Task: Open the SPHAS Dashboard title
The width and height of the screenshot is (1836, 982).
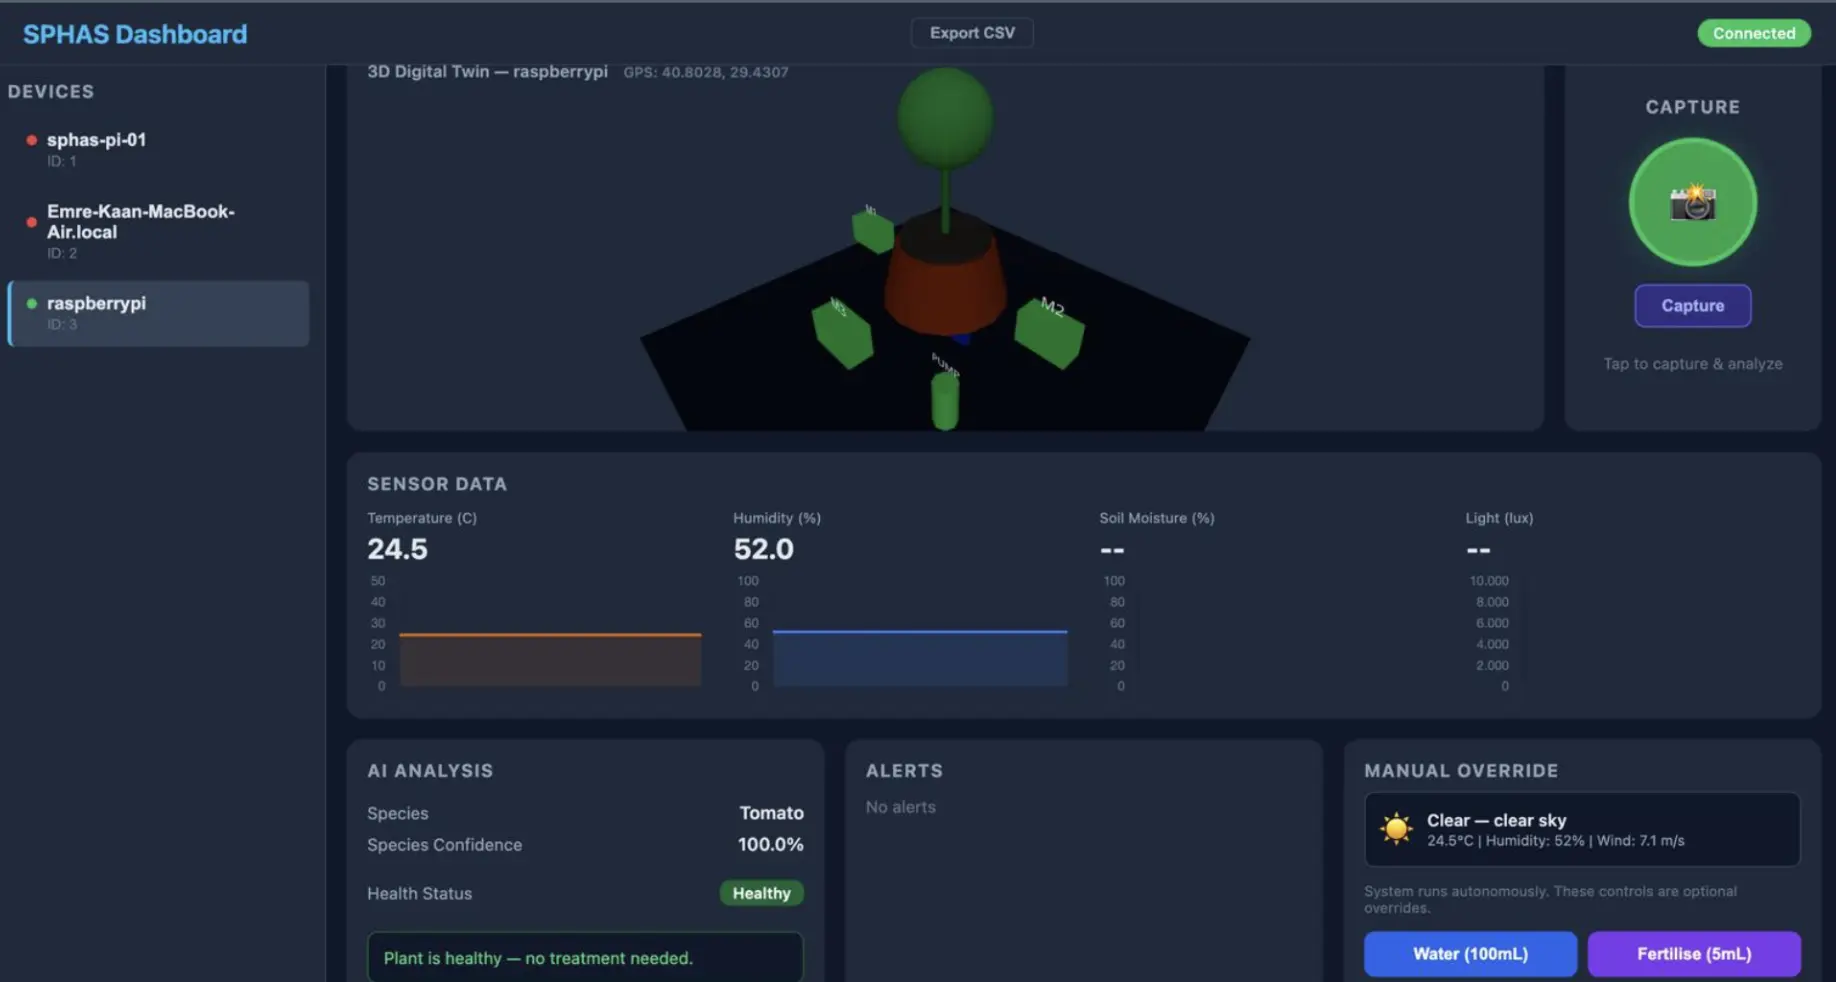Action: [x=135, y=34]
